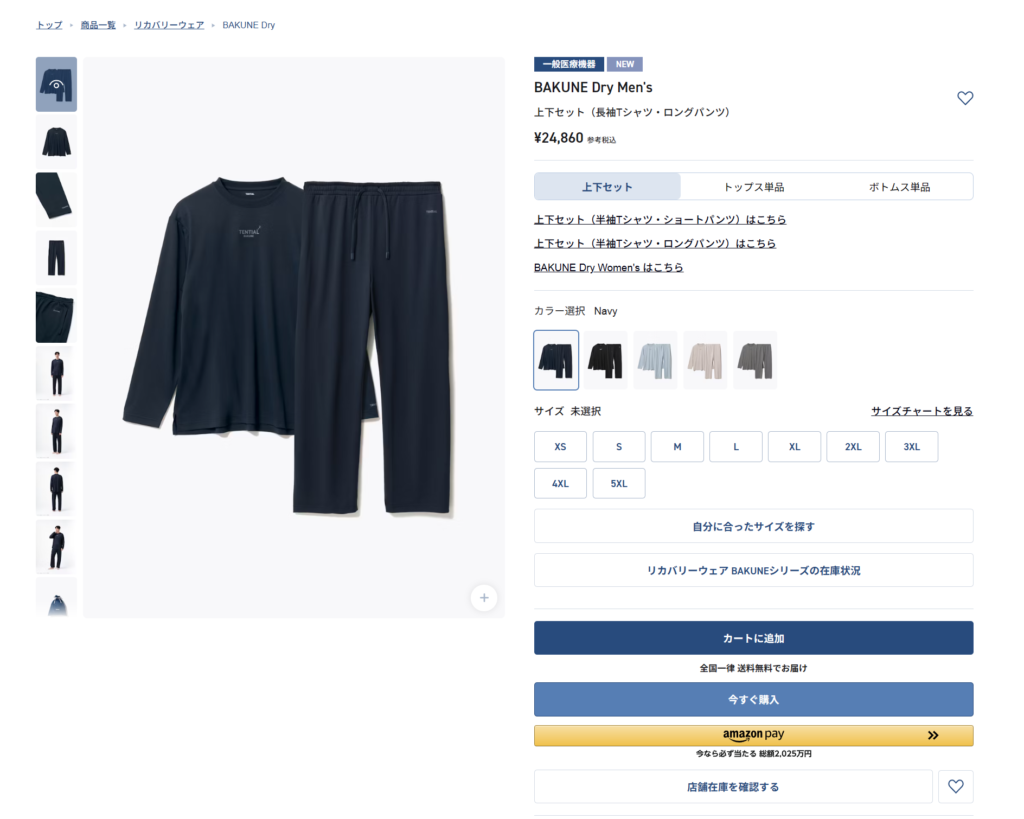Image resolution: width=1024 pixels, height=819 pixels.
Task: Click Amazon Pay double-arrow button
Action: coord(933,735)
